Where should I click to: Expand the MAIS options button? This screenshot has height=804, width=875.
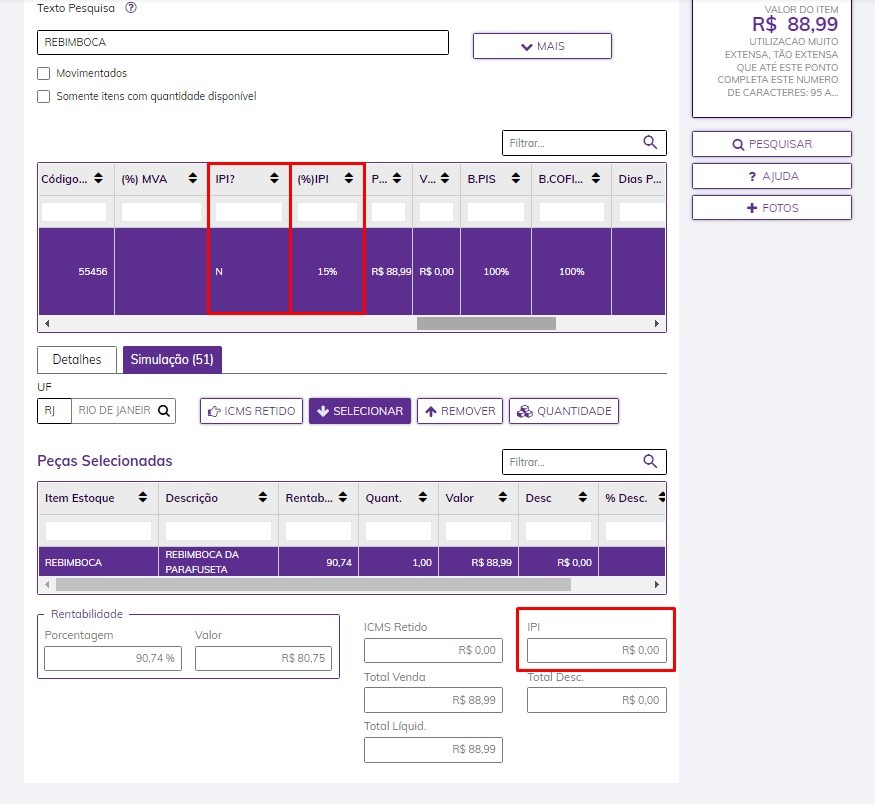tap(542, 46)
